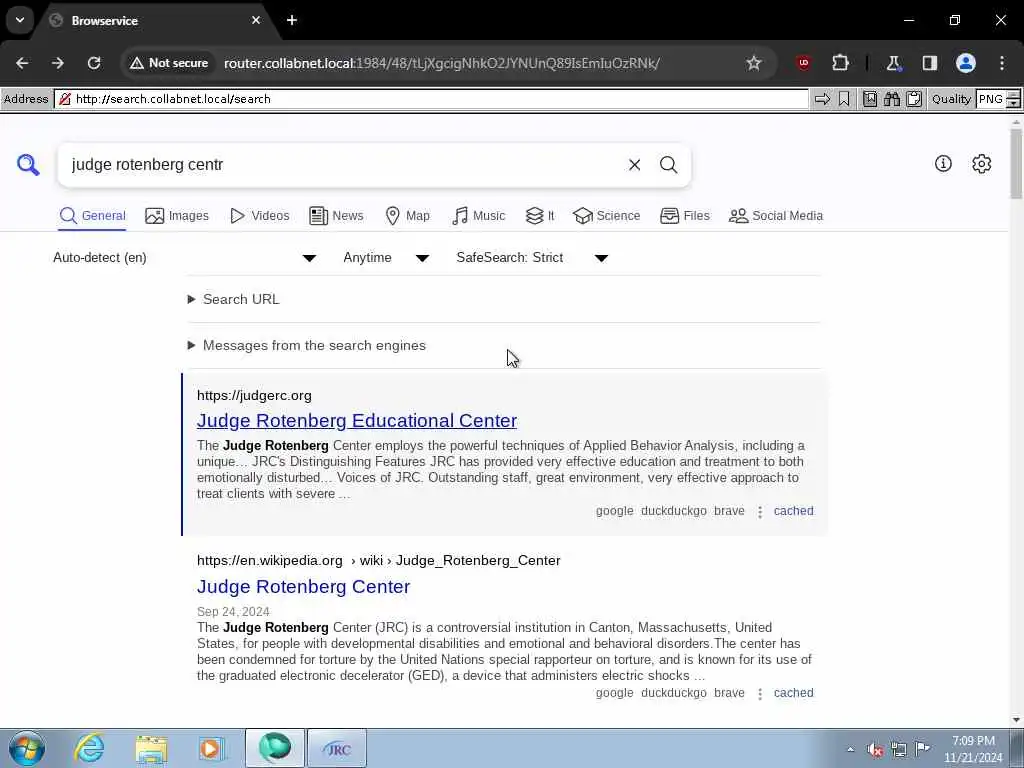Click https://judgerc.org result URL
Viewport: 1024px width, 768px height.
tap(254, 396)
